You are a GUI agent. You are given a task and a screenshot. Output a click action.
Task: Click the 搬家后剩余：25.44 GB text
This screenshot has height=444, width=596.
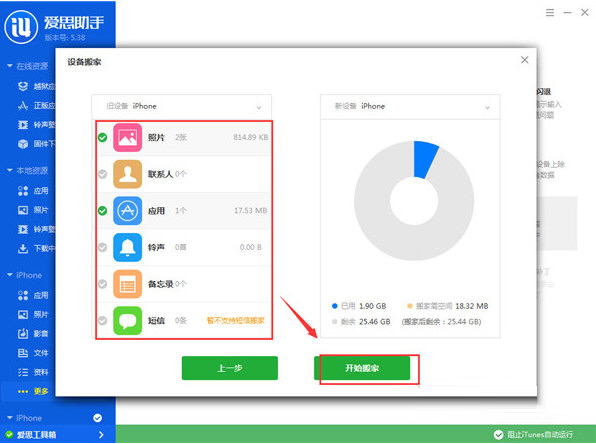(x=441, y=322)
